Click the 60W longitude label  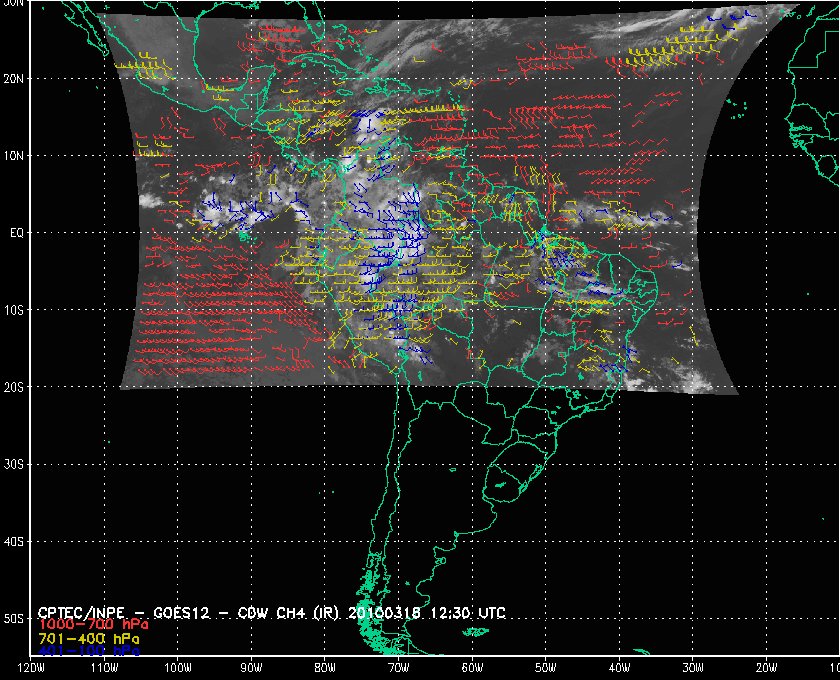(x=472, y=668)
